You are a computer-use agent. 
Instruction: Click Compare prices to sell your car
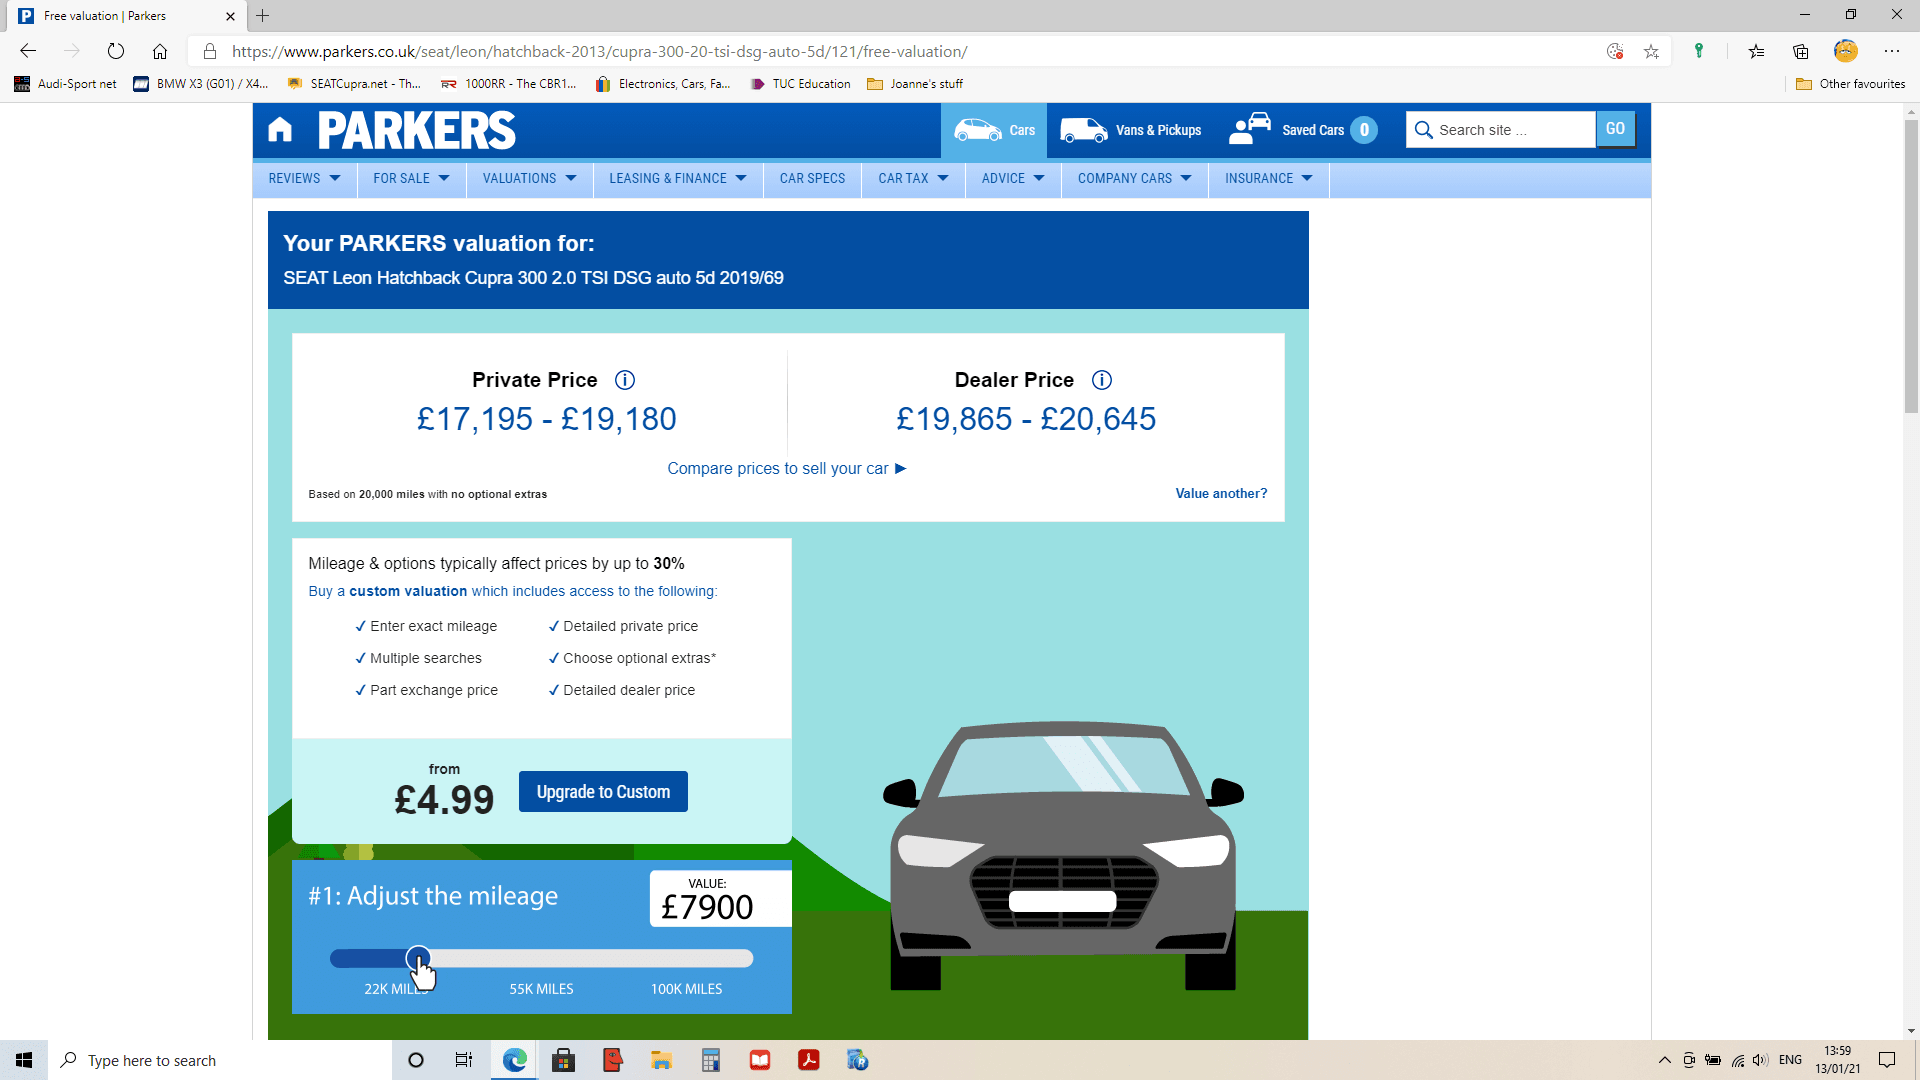pos(786,468)
